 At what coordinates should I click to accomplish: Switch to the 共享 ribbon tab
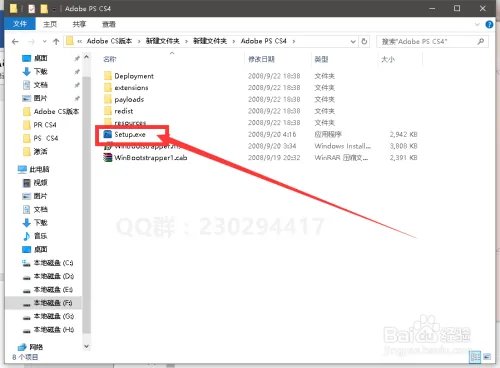coord(79,24)
